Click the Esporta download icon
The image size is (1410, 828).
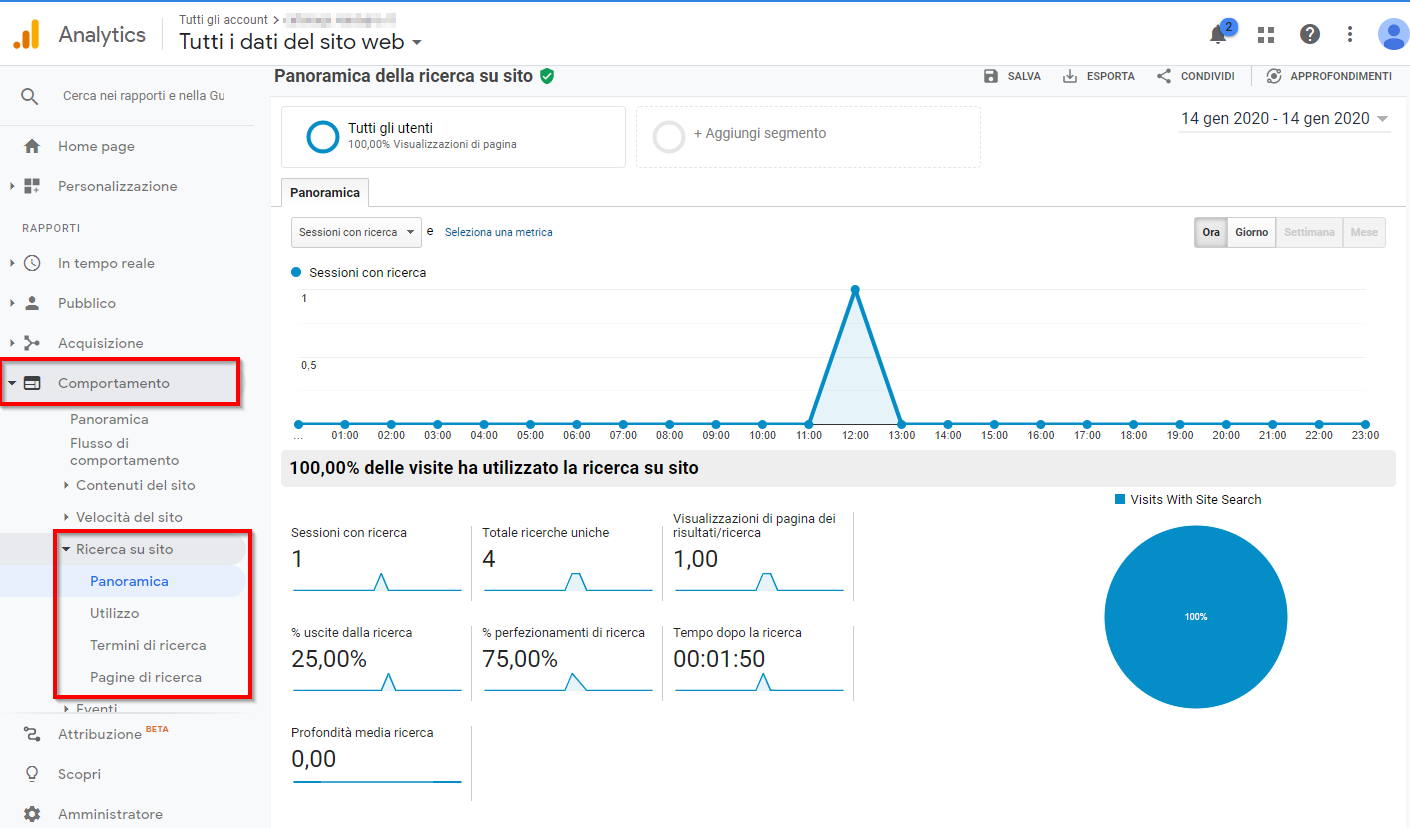(1070, 76)
